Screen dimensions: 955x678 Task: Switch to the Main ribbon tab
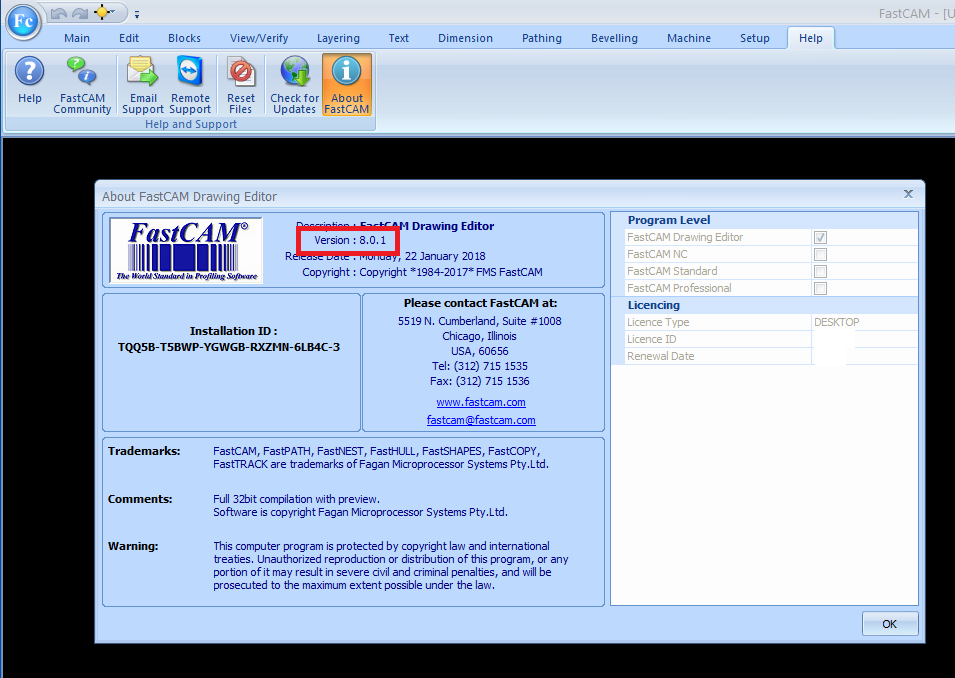pyautogui.click(x=77, y=38)
